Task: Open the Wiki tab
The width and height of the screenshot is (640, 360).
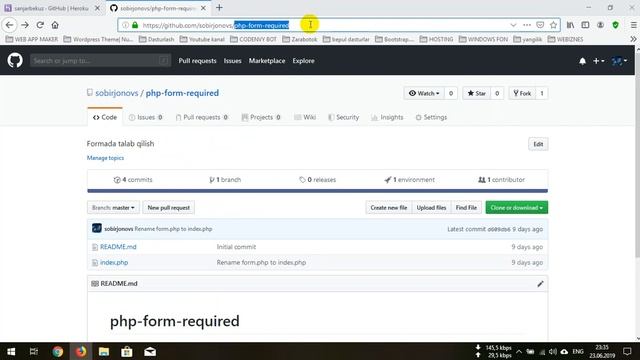Action: coord(305,117)
